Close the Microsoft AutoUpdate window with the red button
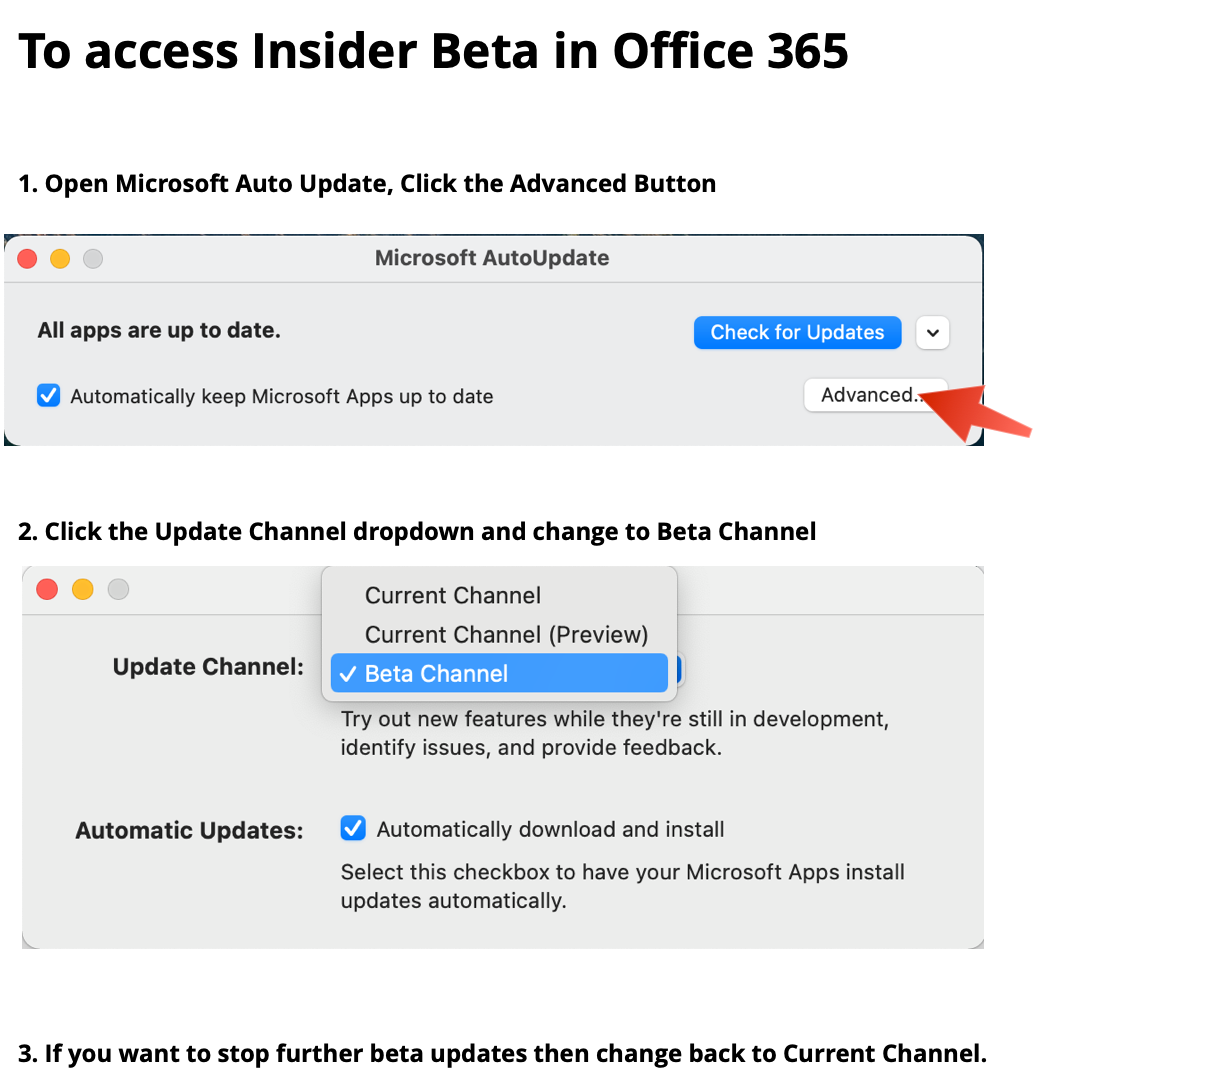This screenshot has width=1224, height=1086. 28,259
